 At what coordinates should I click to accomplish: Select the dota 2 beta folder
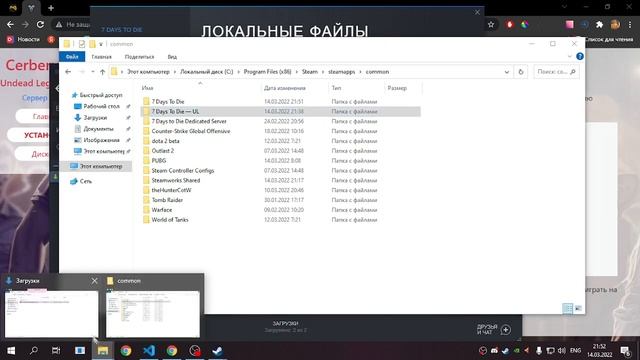tap(165, 141)
